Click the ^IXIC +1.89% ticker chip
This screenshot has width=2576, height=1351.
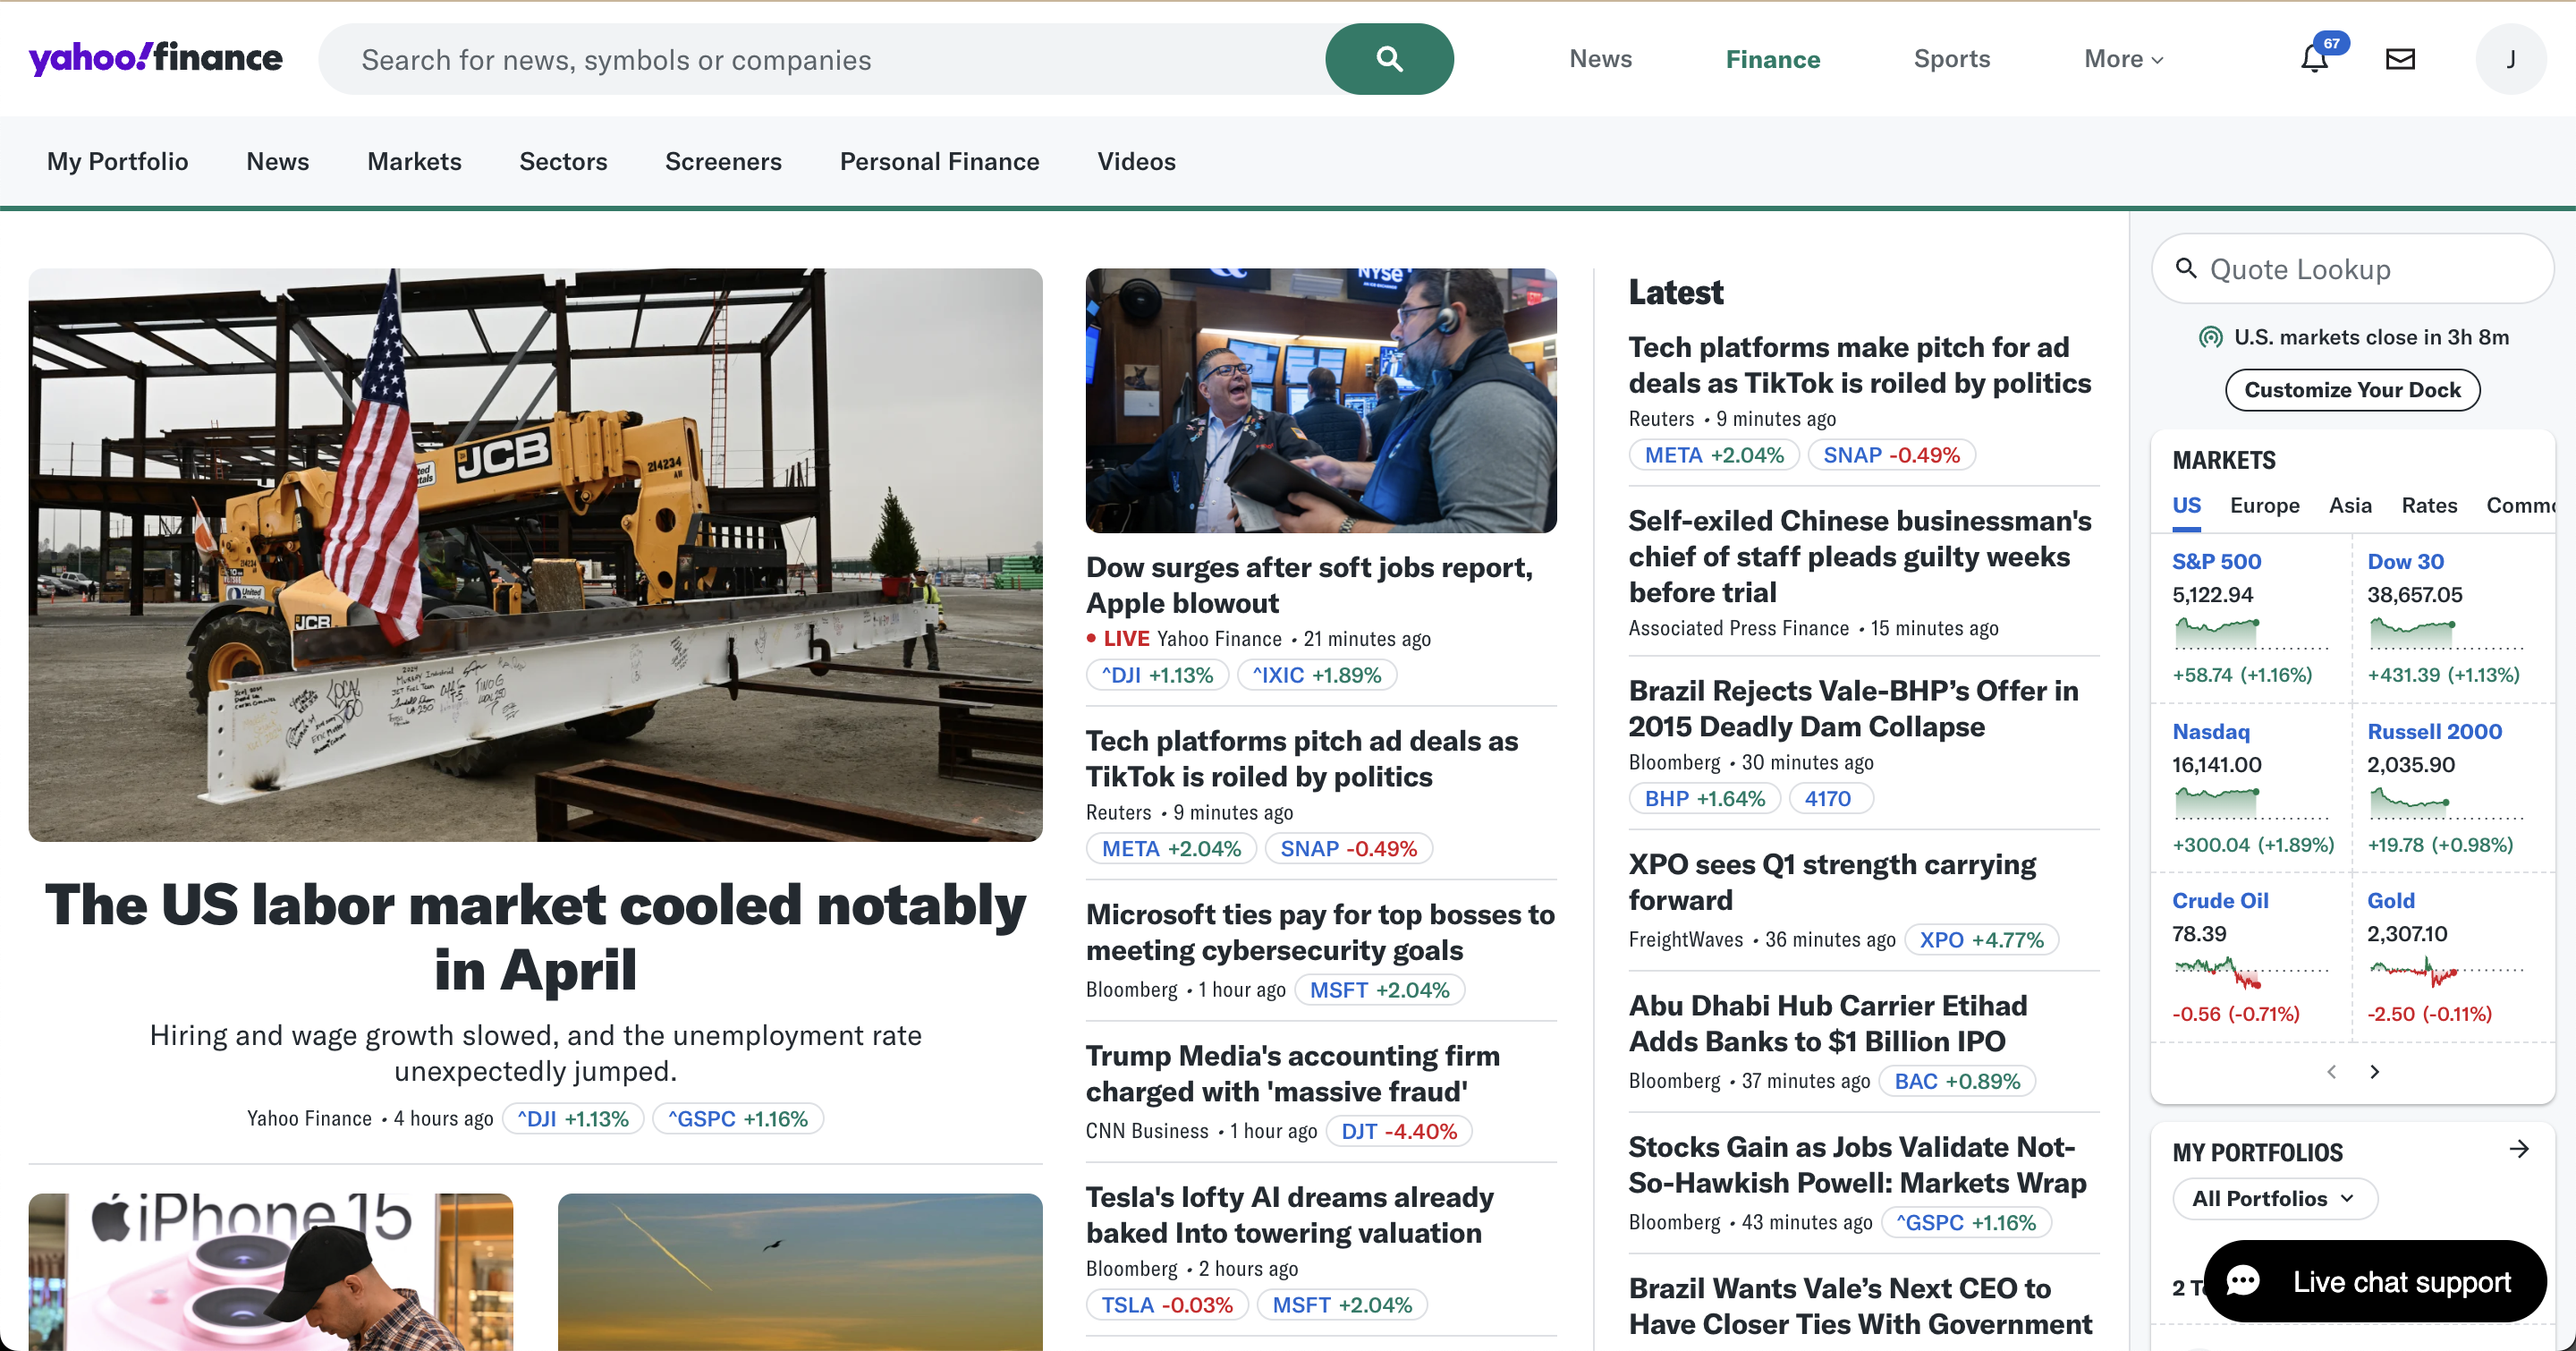1316,674
